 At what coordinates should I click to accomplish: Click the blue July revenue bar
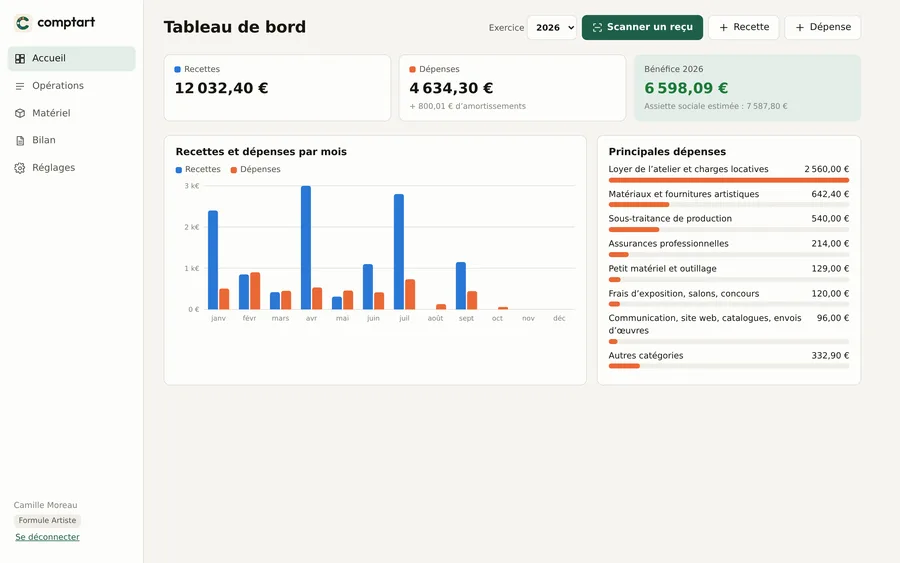399,252
